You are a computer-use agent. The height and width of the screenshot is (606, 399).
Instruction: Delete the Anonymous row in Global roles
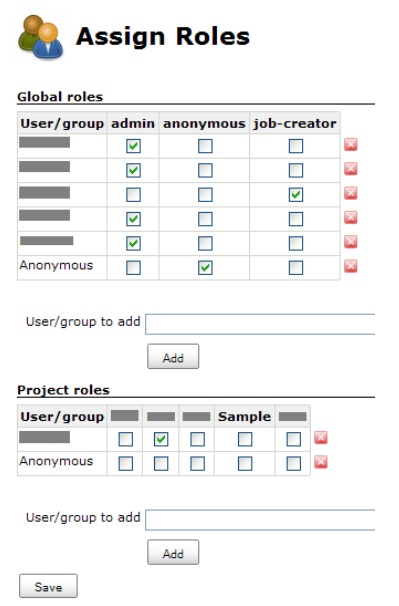click(350, 266)
